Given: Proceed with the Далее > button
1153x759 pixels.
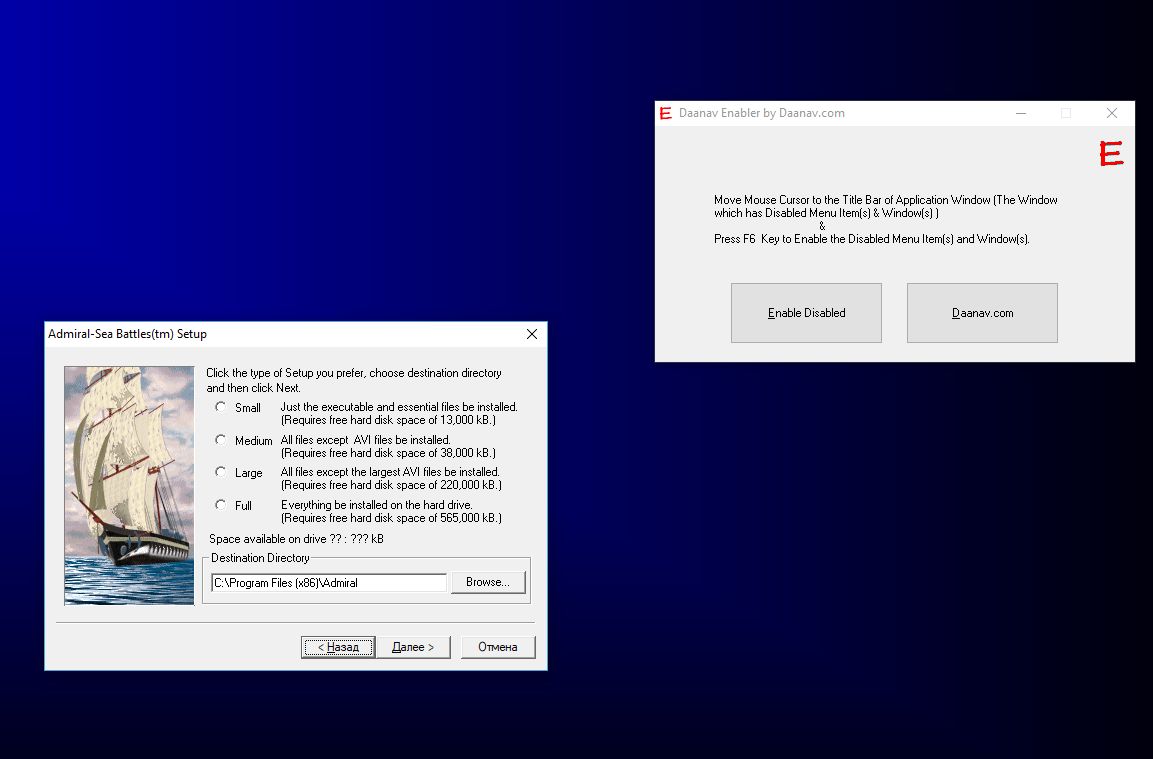Looking at the screenshot, I should pos(413,647).
